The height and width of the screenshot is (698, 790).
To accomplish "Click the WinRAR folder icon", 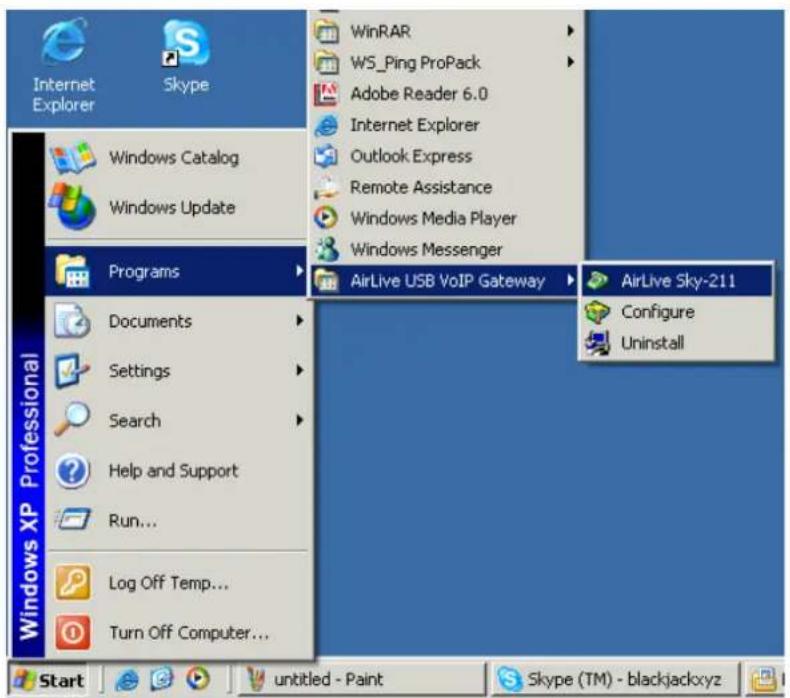I will (326, 31).
